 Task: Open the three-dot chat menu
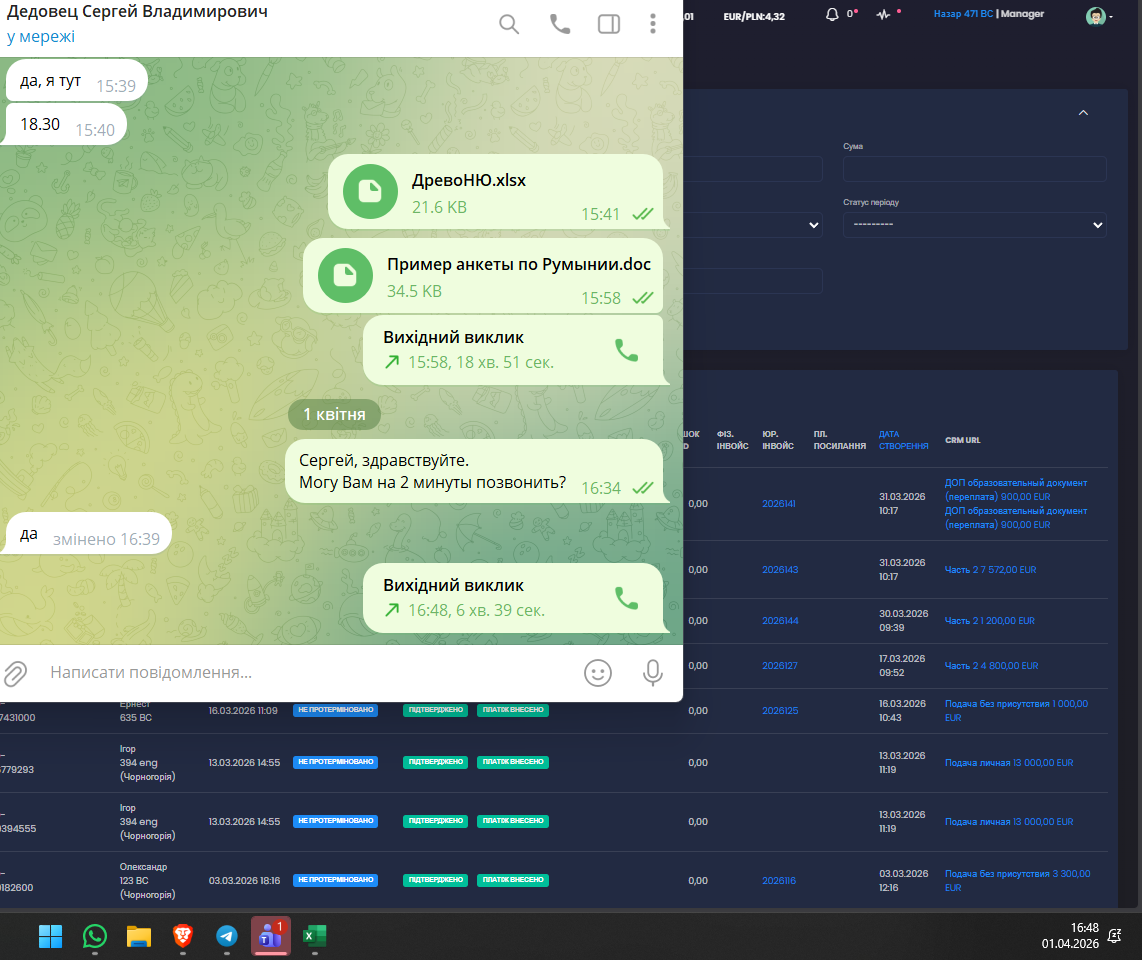(653, 24)
